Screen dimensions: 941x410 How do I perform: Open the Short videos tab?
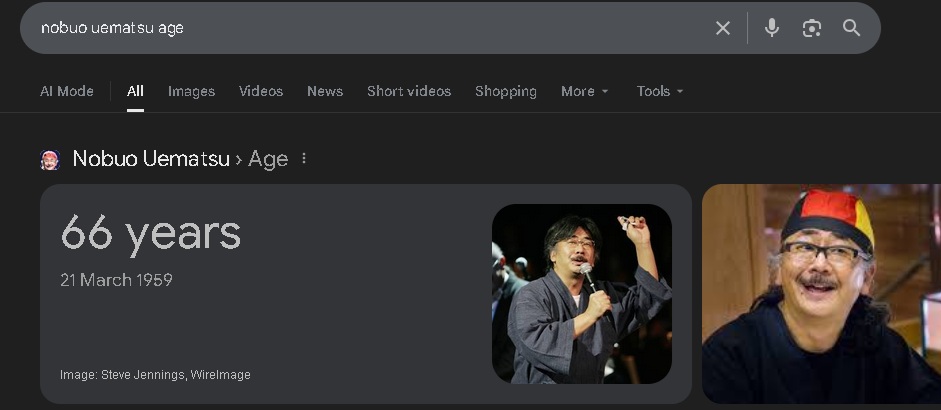(409, 91)
